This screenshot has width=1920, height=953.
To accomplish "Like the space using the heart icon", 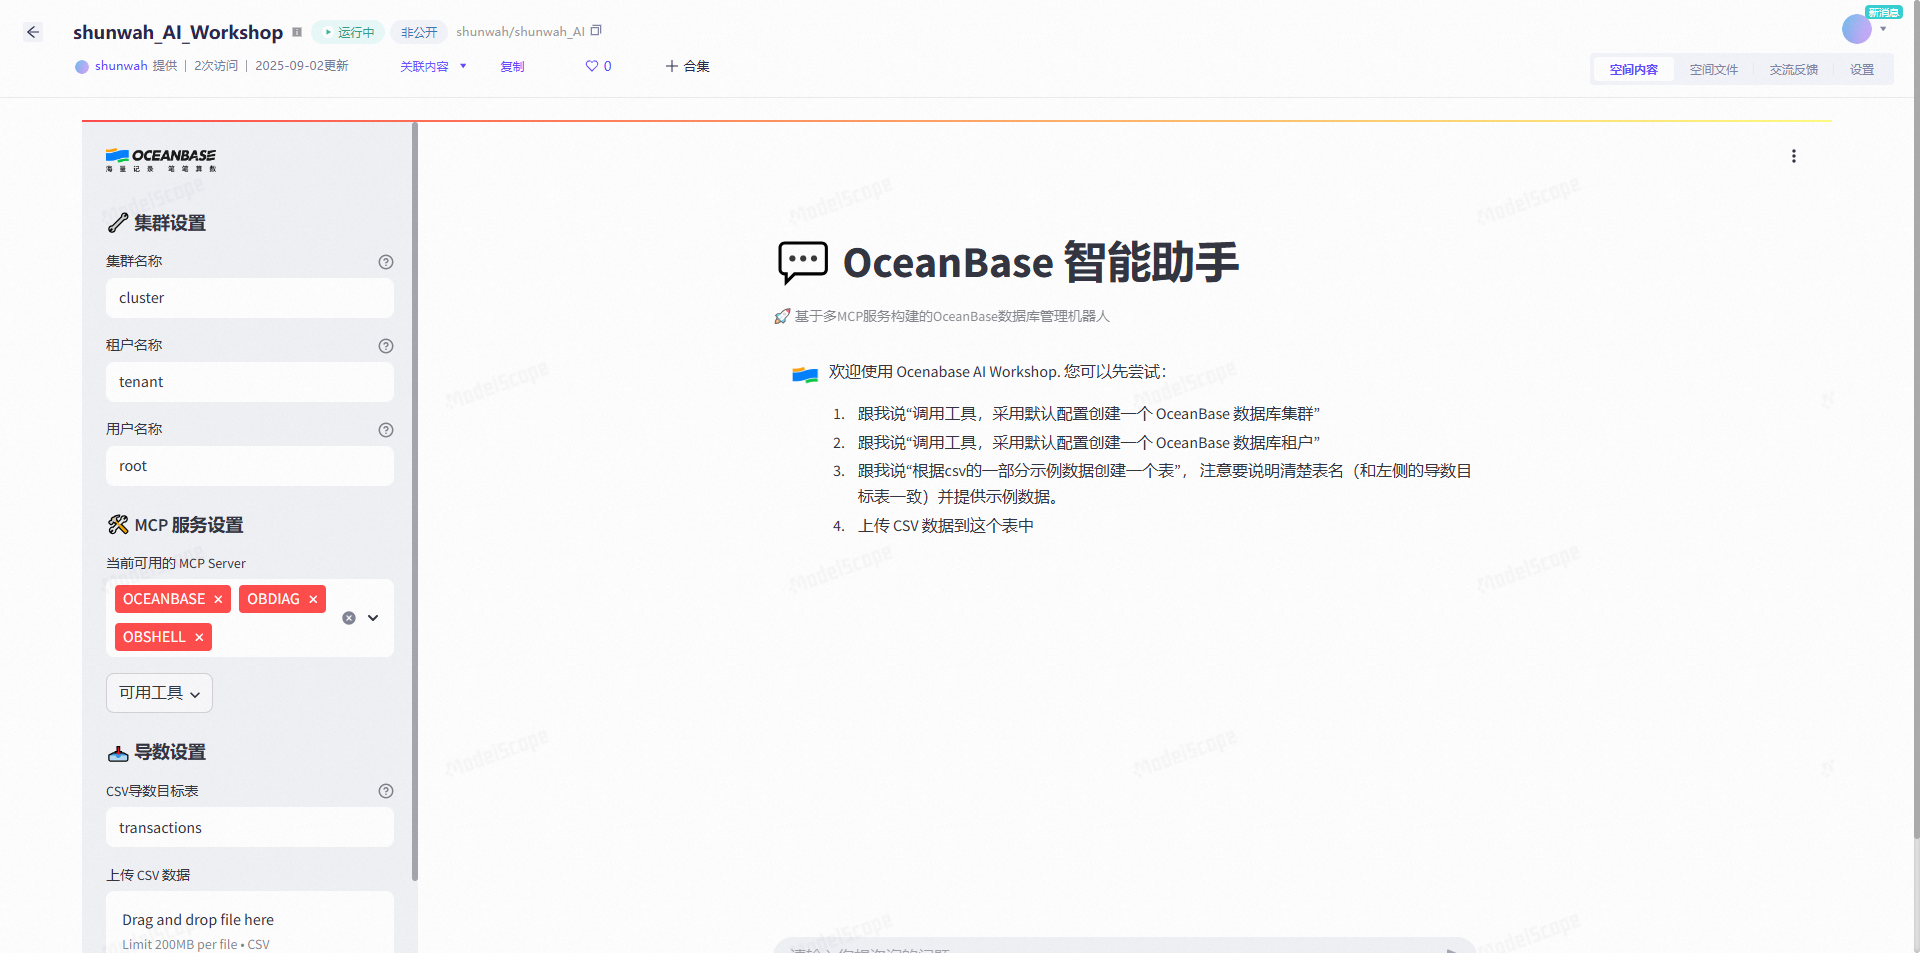I will pyautogui.click(x=591, y=66).
